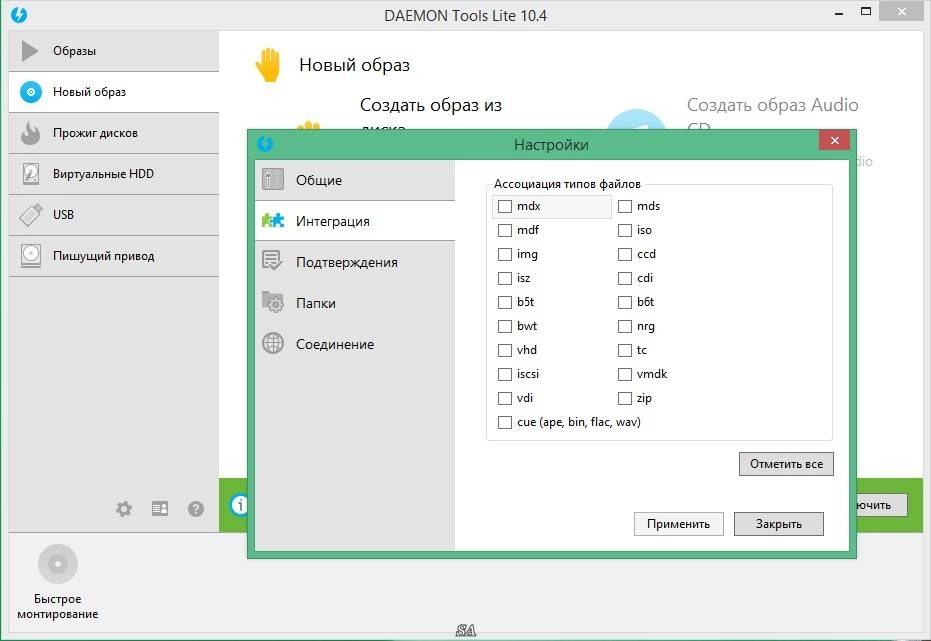This screenshot has height=641, width=931.
Task: Open Прожиг дисков section
Action: click(113, 133)
